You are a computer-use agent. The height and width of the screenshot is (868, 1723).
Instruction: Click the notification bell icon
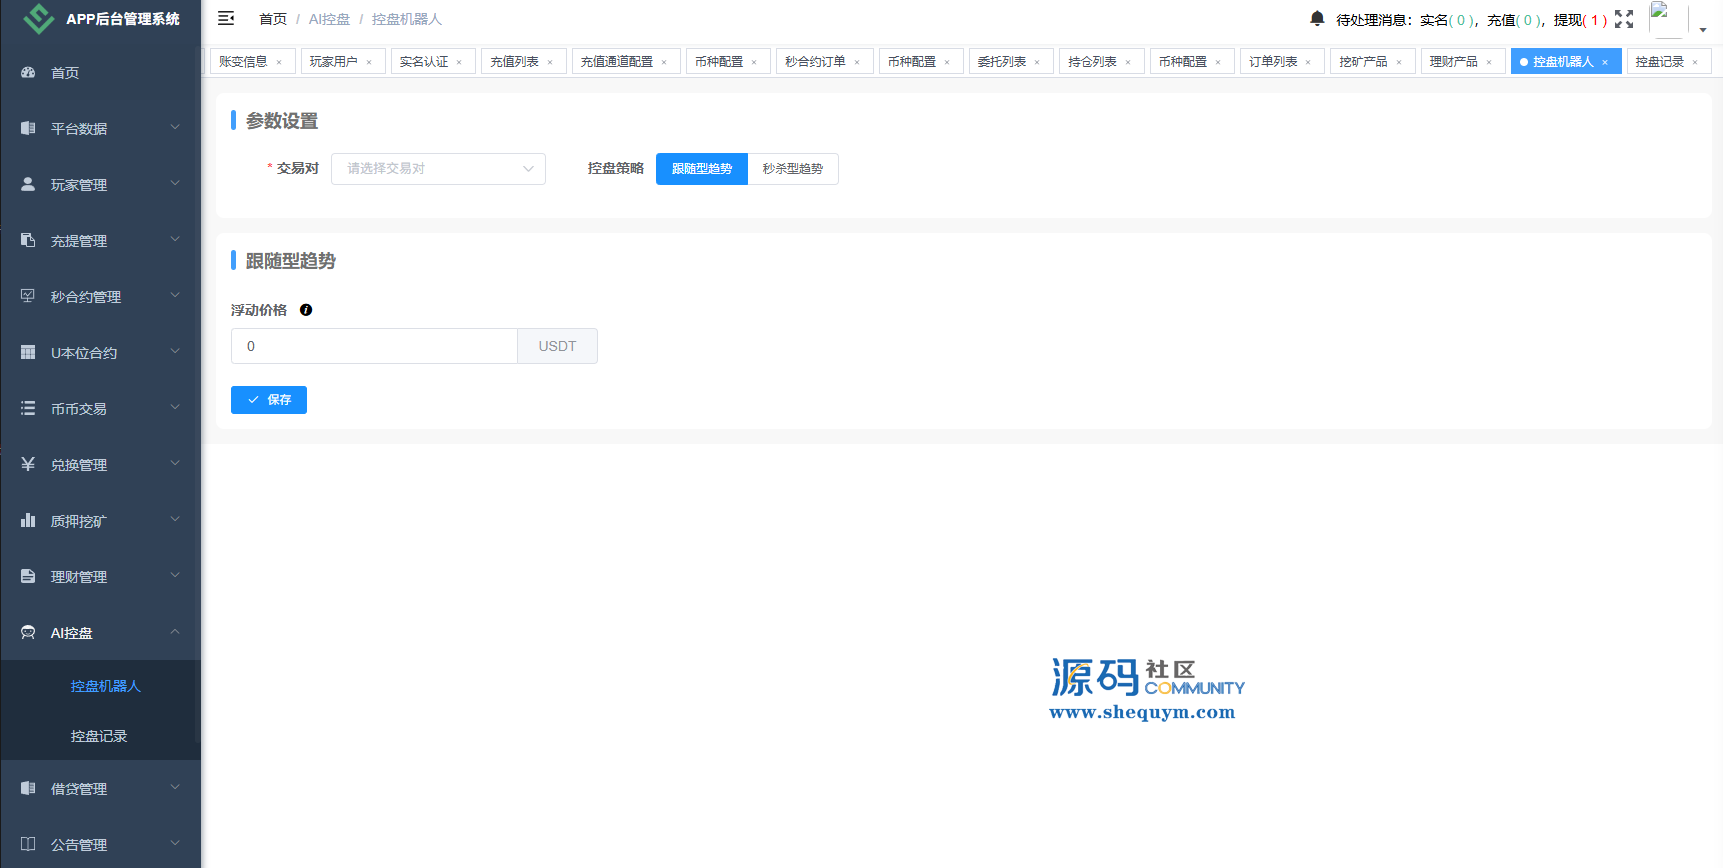1317,19
